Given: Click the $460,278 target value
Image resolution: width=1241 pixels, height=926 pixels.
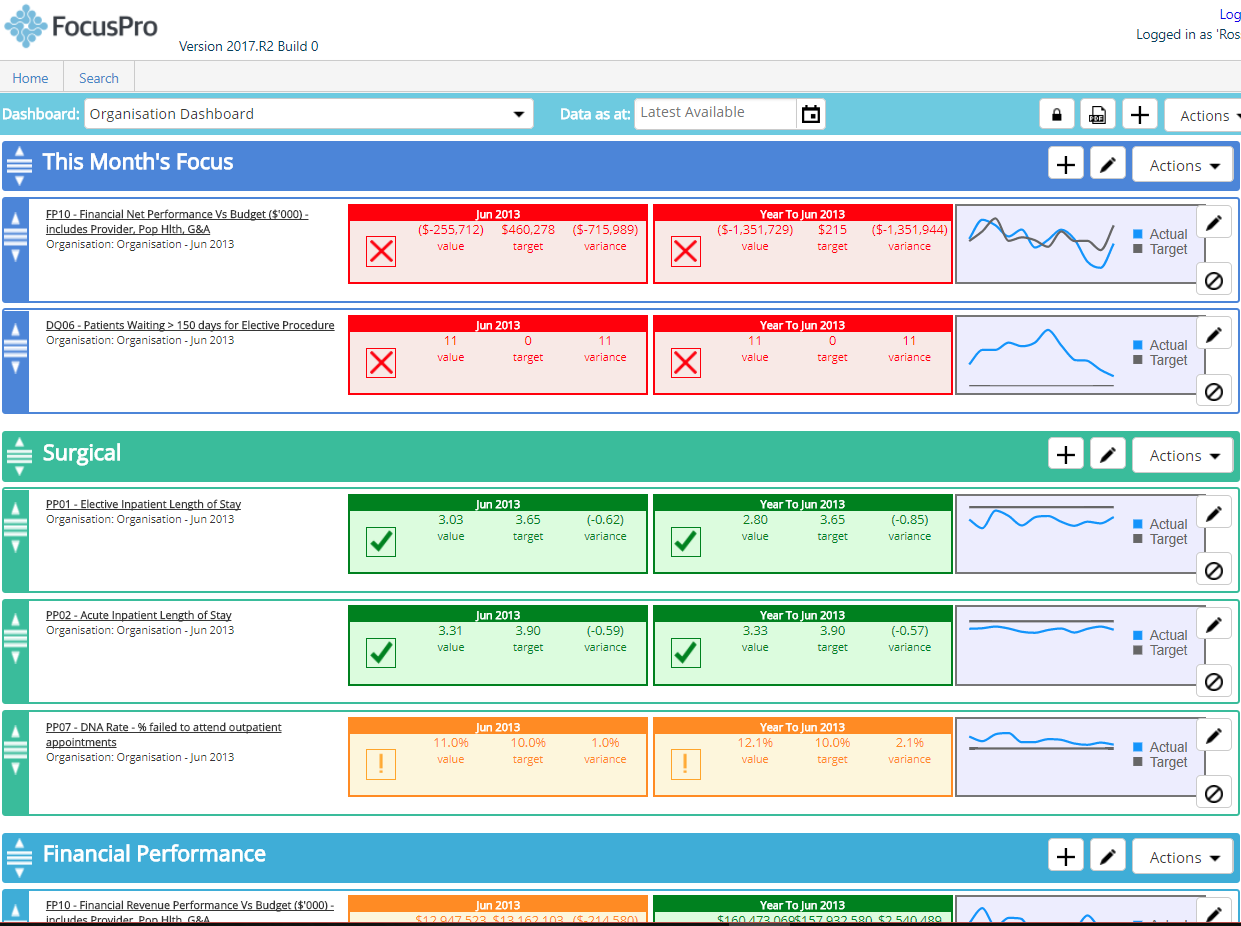Looking at the screenshot, I should pyautogui.click(x=528, y=229).
